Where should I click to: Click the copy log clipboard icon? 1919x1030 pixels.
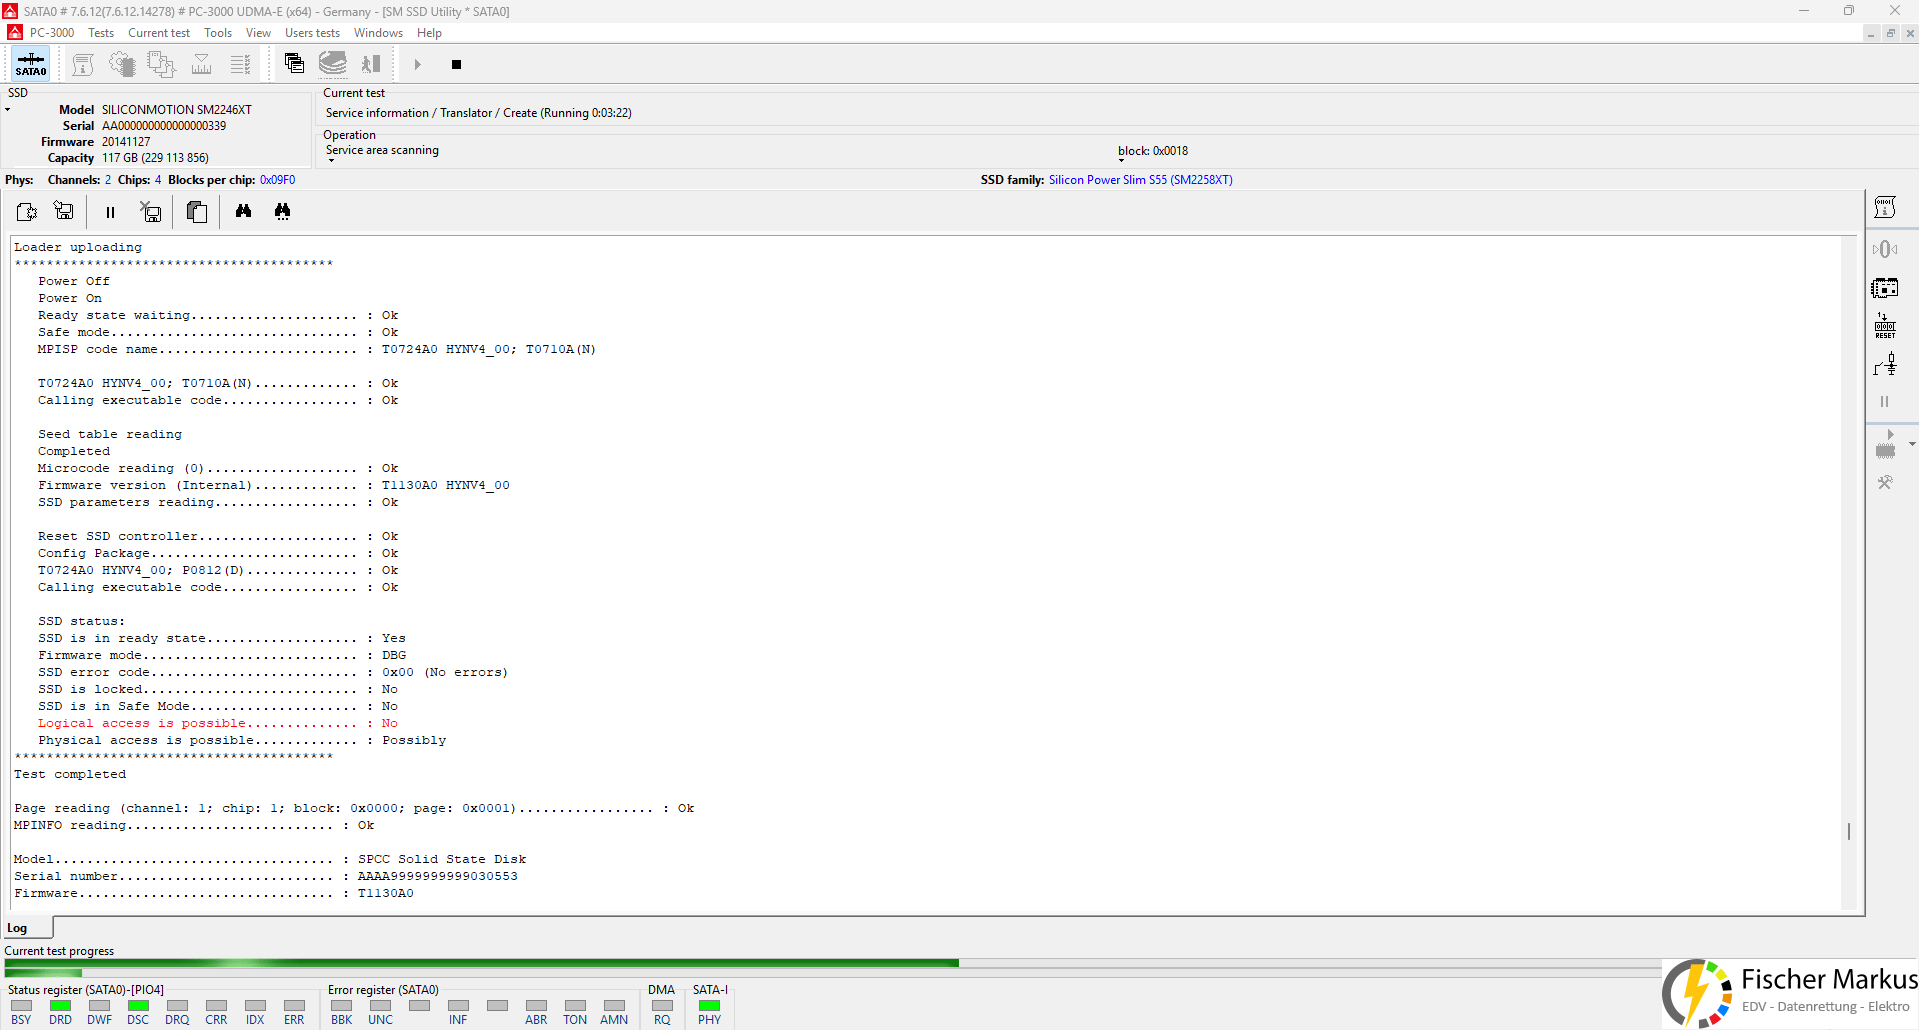coord(197,212)
